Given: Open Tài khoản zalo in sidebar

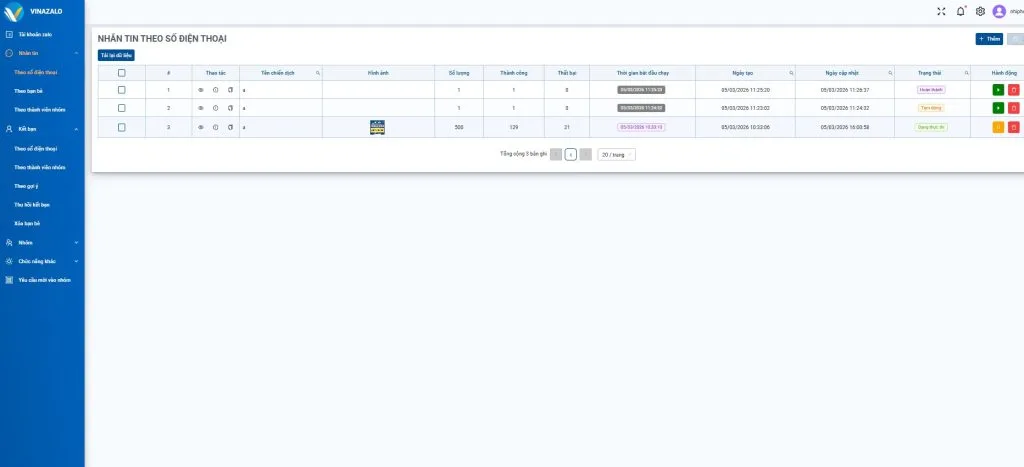Looking at the screenshot, I should [x=35, y=34].
